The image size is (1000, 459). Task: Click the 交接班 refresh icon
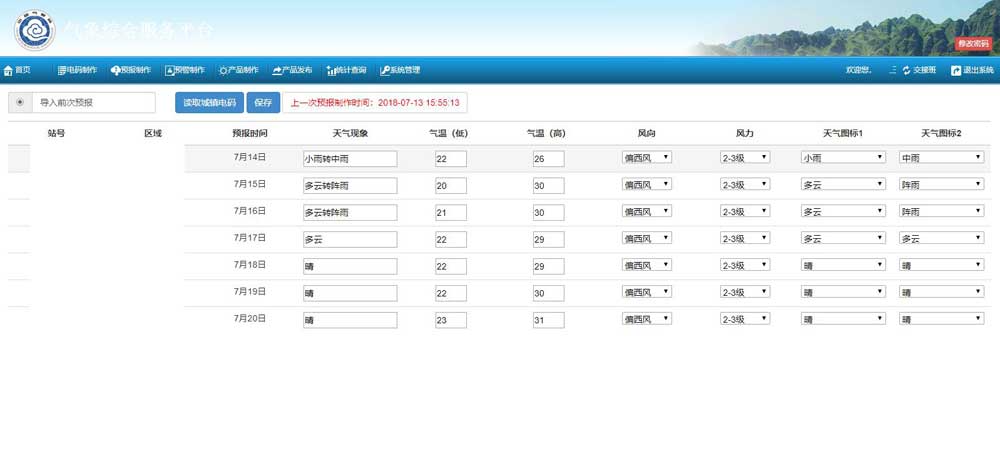(906, 71)
